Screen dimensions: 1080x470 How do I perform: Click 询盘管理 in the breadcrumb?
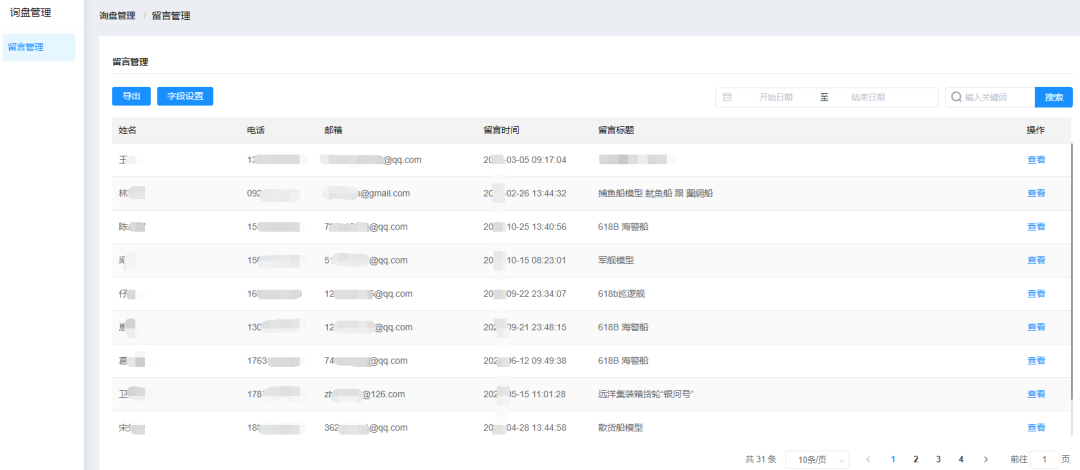[x=118, y=16]
